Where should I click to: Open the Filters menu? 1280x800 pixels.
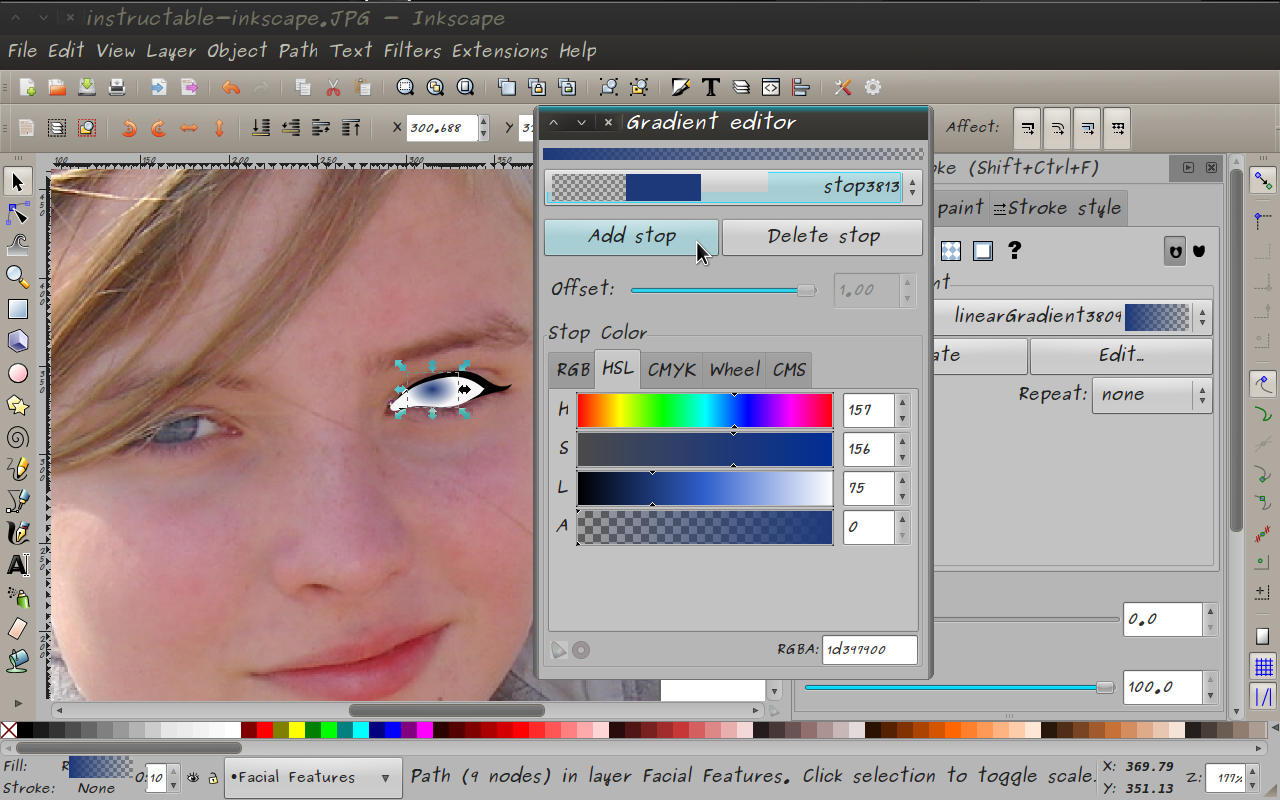point(413,51)
